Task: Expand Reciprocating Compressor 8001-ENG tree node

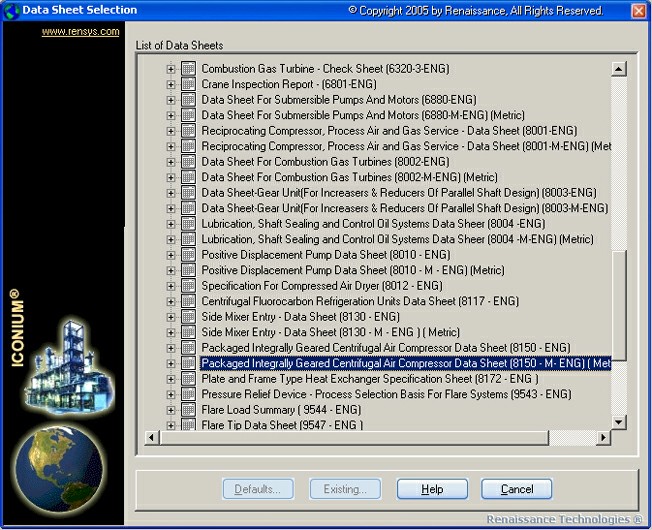Action: tap(170, 131)
